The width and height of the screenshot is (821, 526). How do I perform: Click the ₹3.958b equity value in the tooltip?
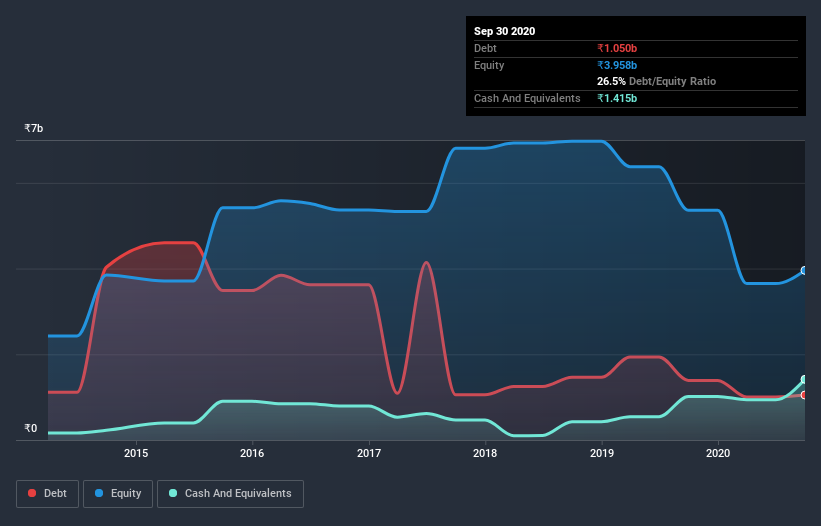click(x=617, y=65)
